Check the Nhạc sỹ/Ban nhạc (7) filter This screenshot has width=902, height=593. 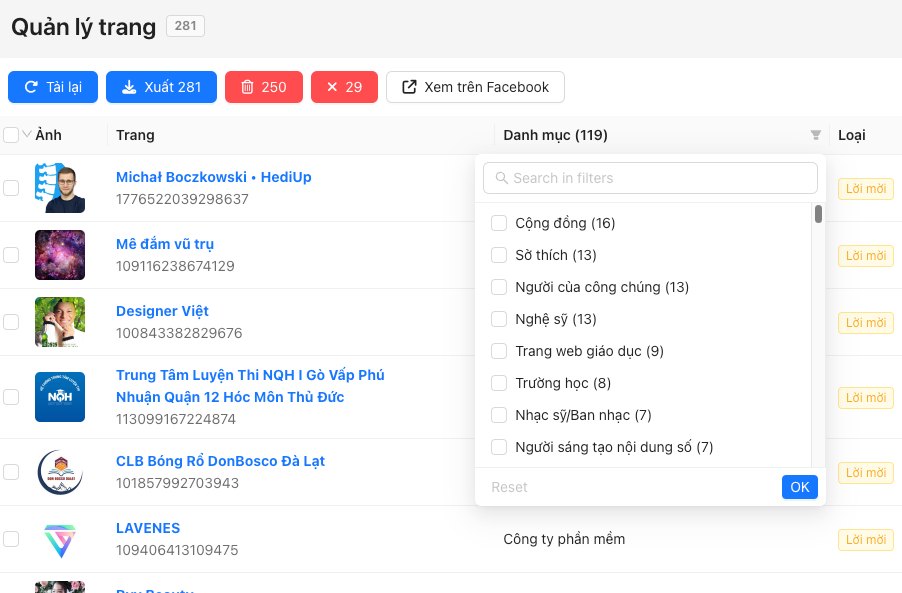499,415
